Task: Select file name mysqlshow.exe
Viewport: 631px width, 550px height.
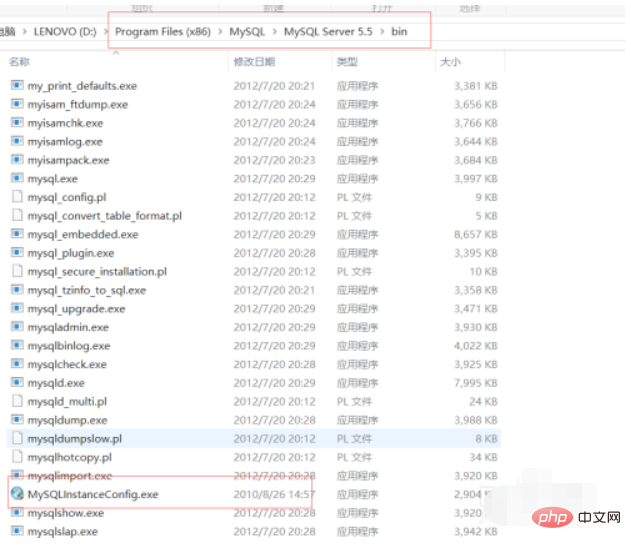Action: pyautogui.click(x=66, y=513)
